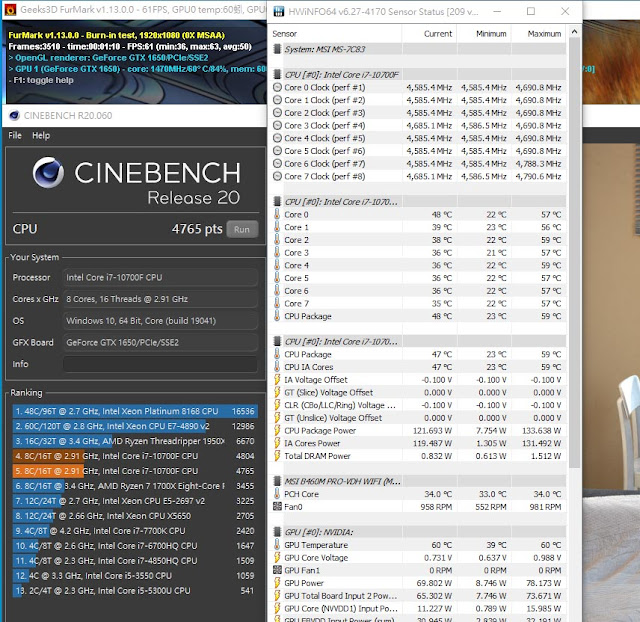Click the Processor field showing i7-10700F
The image size is (640, 622).
coord(160,278)
